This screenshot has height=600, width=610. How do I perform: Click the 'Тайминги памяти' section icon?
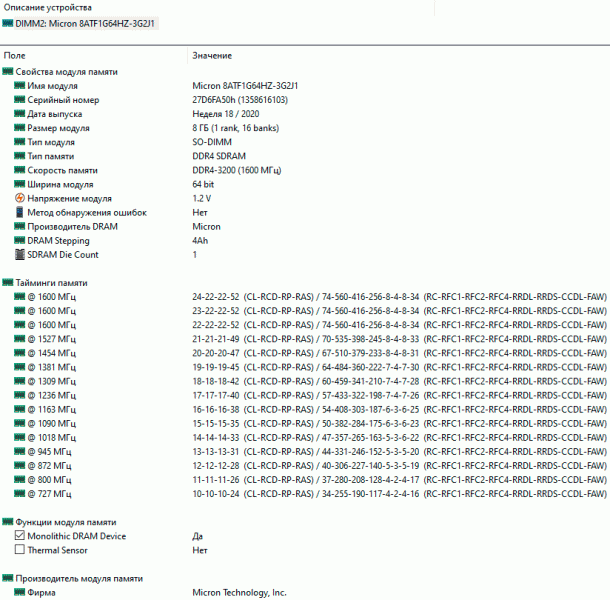(x=7, y=282)
